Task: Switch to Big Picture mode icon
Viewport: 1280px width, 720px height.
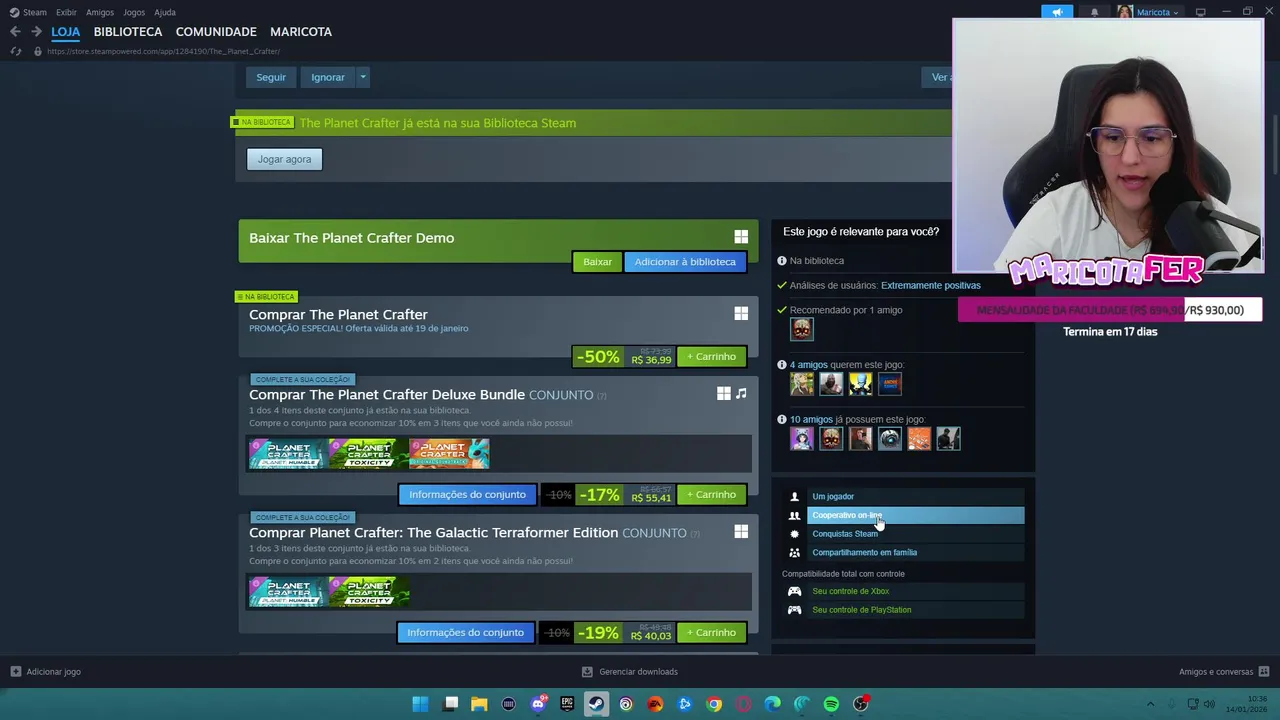Action: (x=1201, y=12)
